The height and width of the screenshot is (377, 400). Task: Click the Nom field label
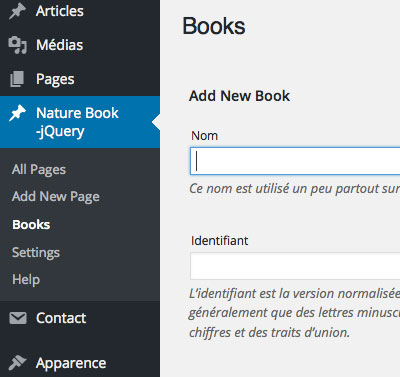tap(204, 136)
